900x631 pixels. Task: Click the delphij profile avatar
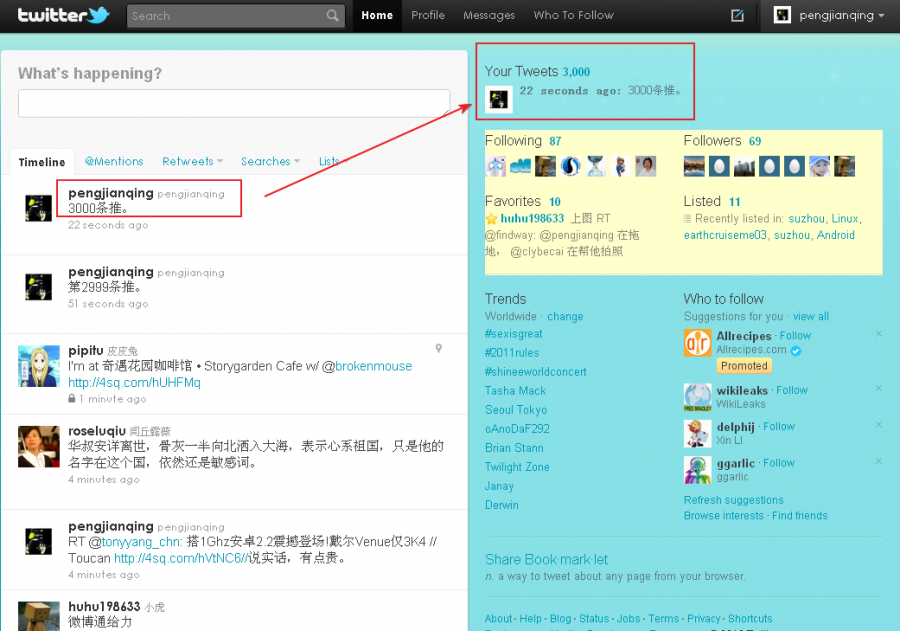tap(697, 433)
